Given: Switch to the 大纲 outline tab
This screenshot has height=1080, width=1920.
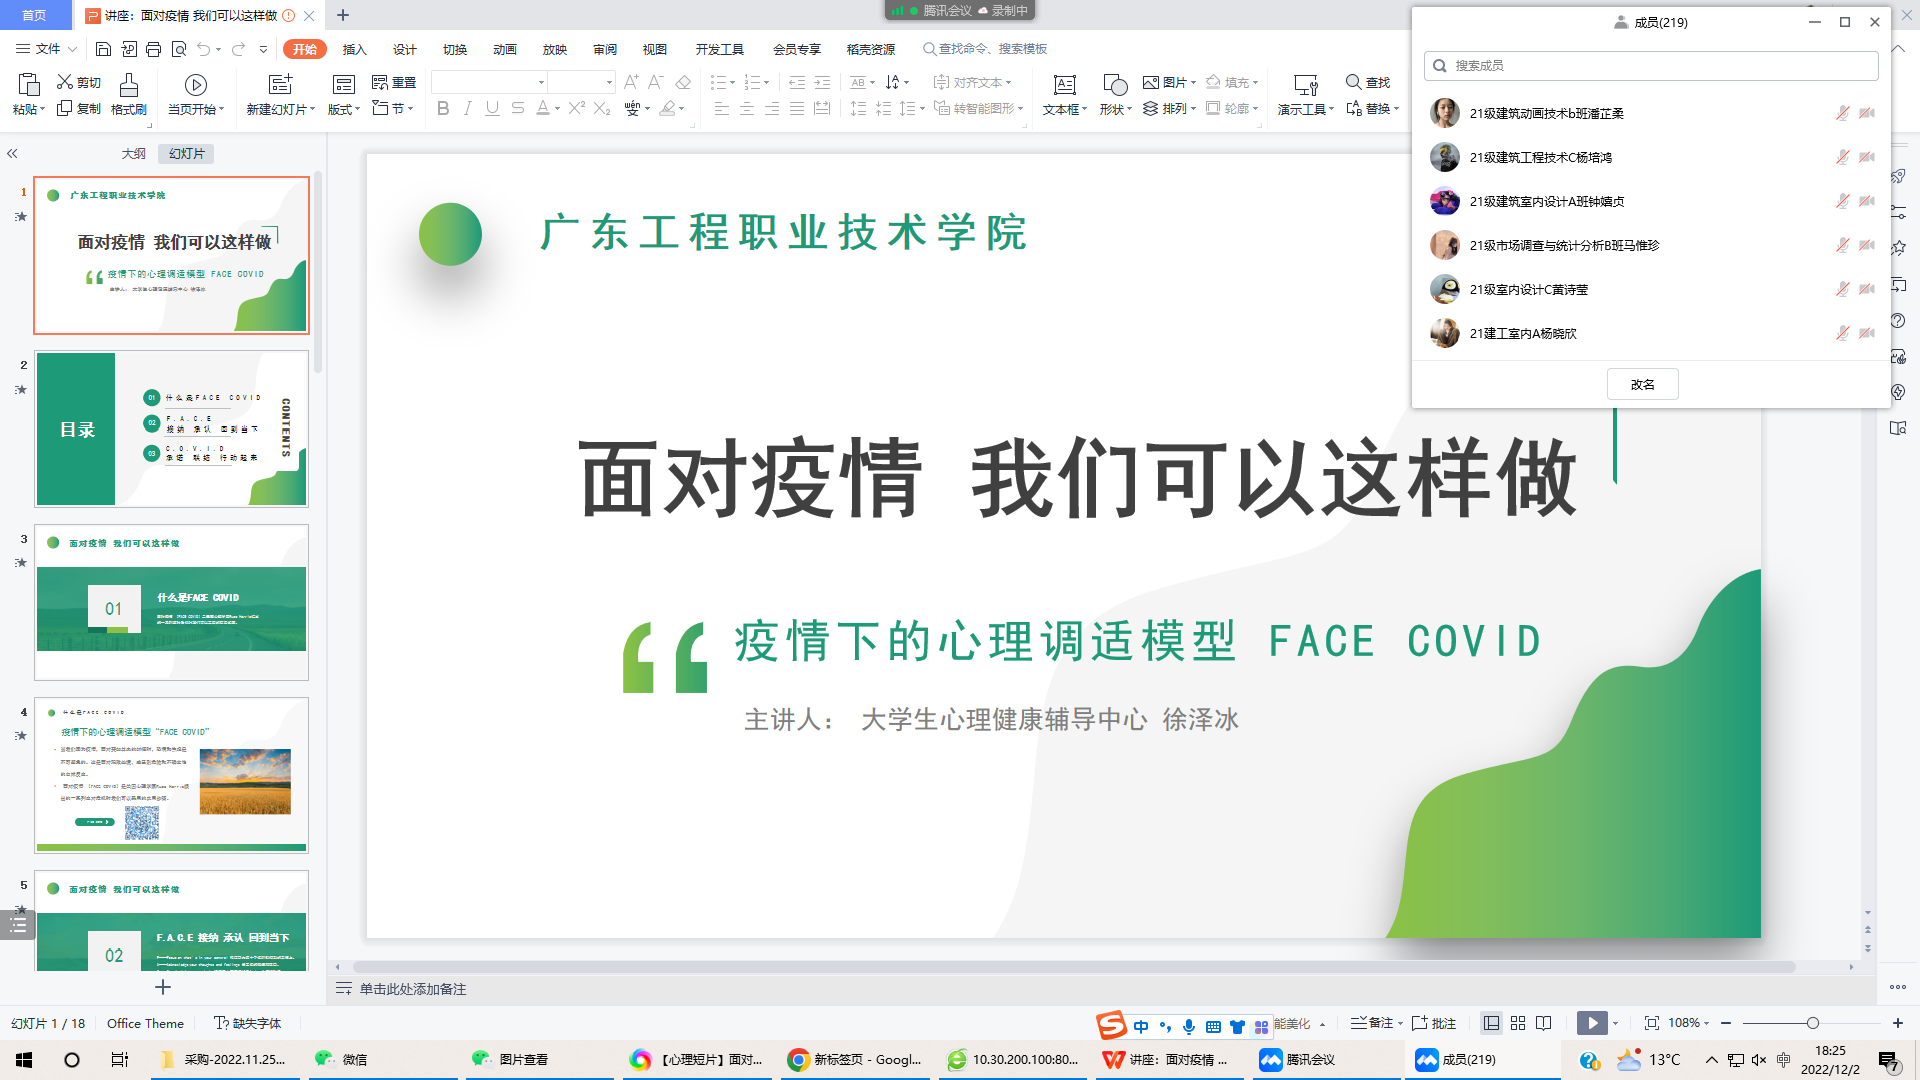Looking at the screenshot, I should [133, 153].
